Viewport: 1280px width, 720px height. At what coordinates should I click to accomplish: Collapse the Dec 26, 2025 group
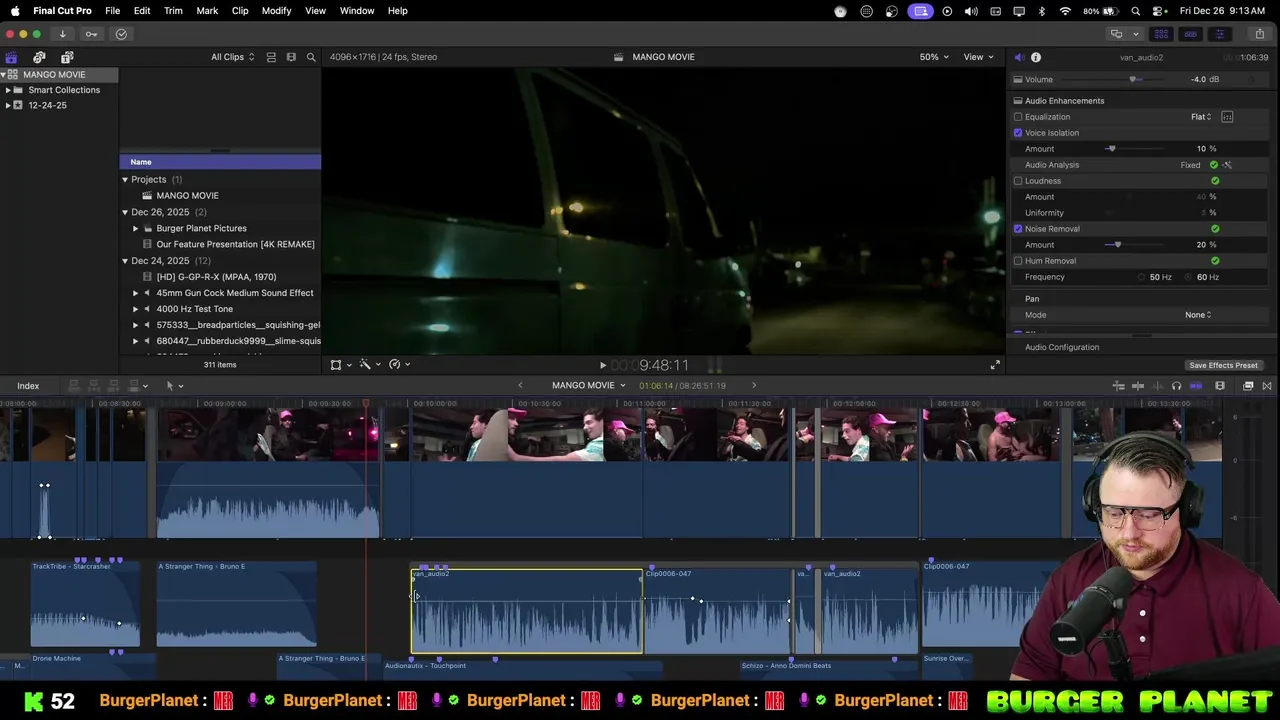pyautogui.click(x=125, y=212)
